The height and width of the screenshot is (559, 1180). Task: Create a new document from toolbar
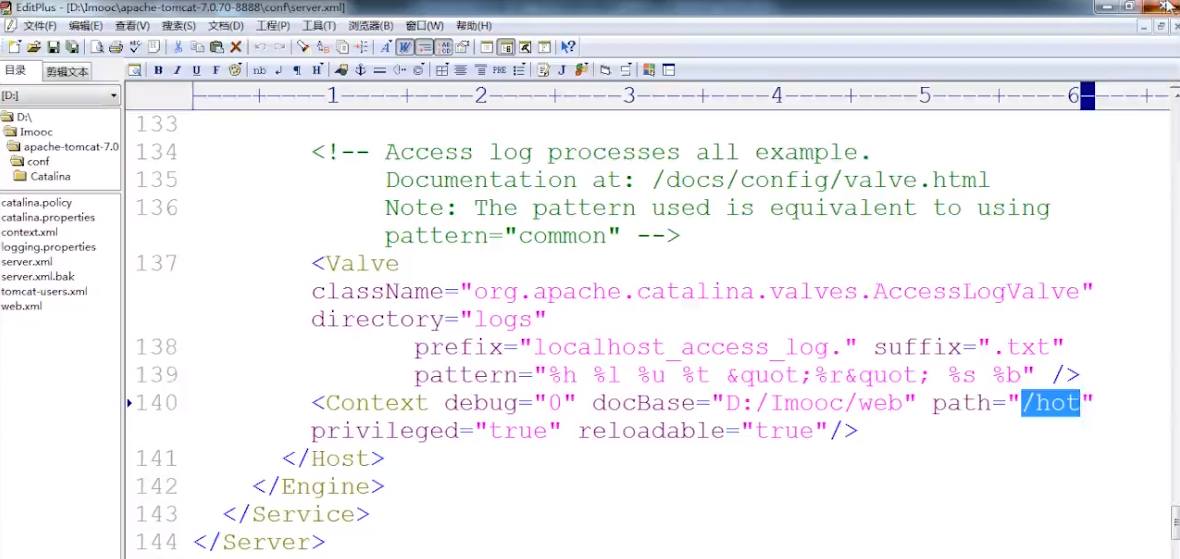tap(14, 47)
